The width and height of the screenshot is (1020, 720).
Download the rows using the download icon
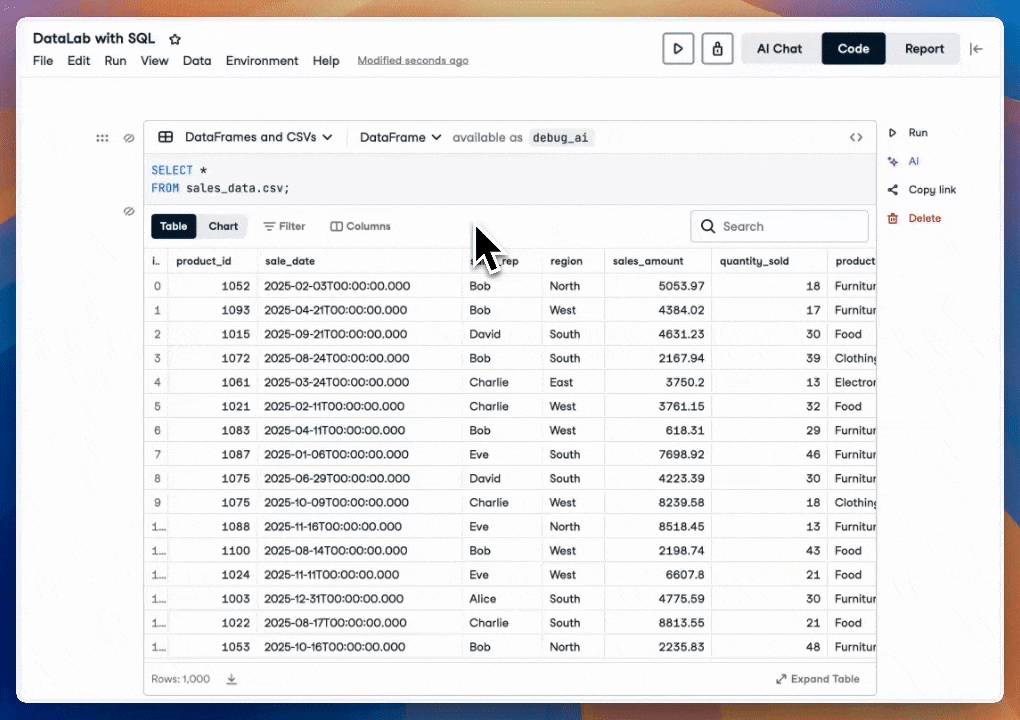pos(232,679)
